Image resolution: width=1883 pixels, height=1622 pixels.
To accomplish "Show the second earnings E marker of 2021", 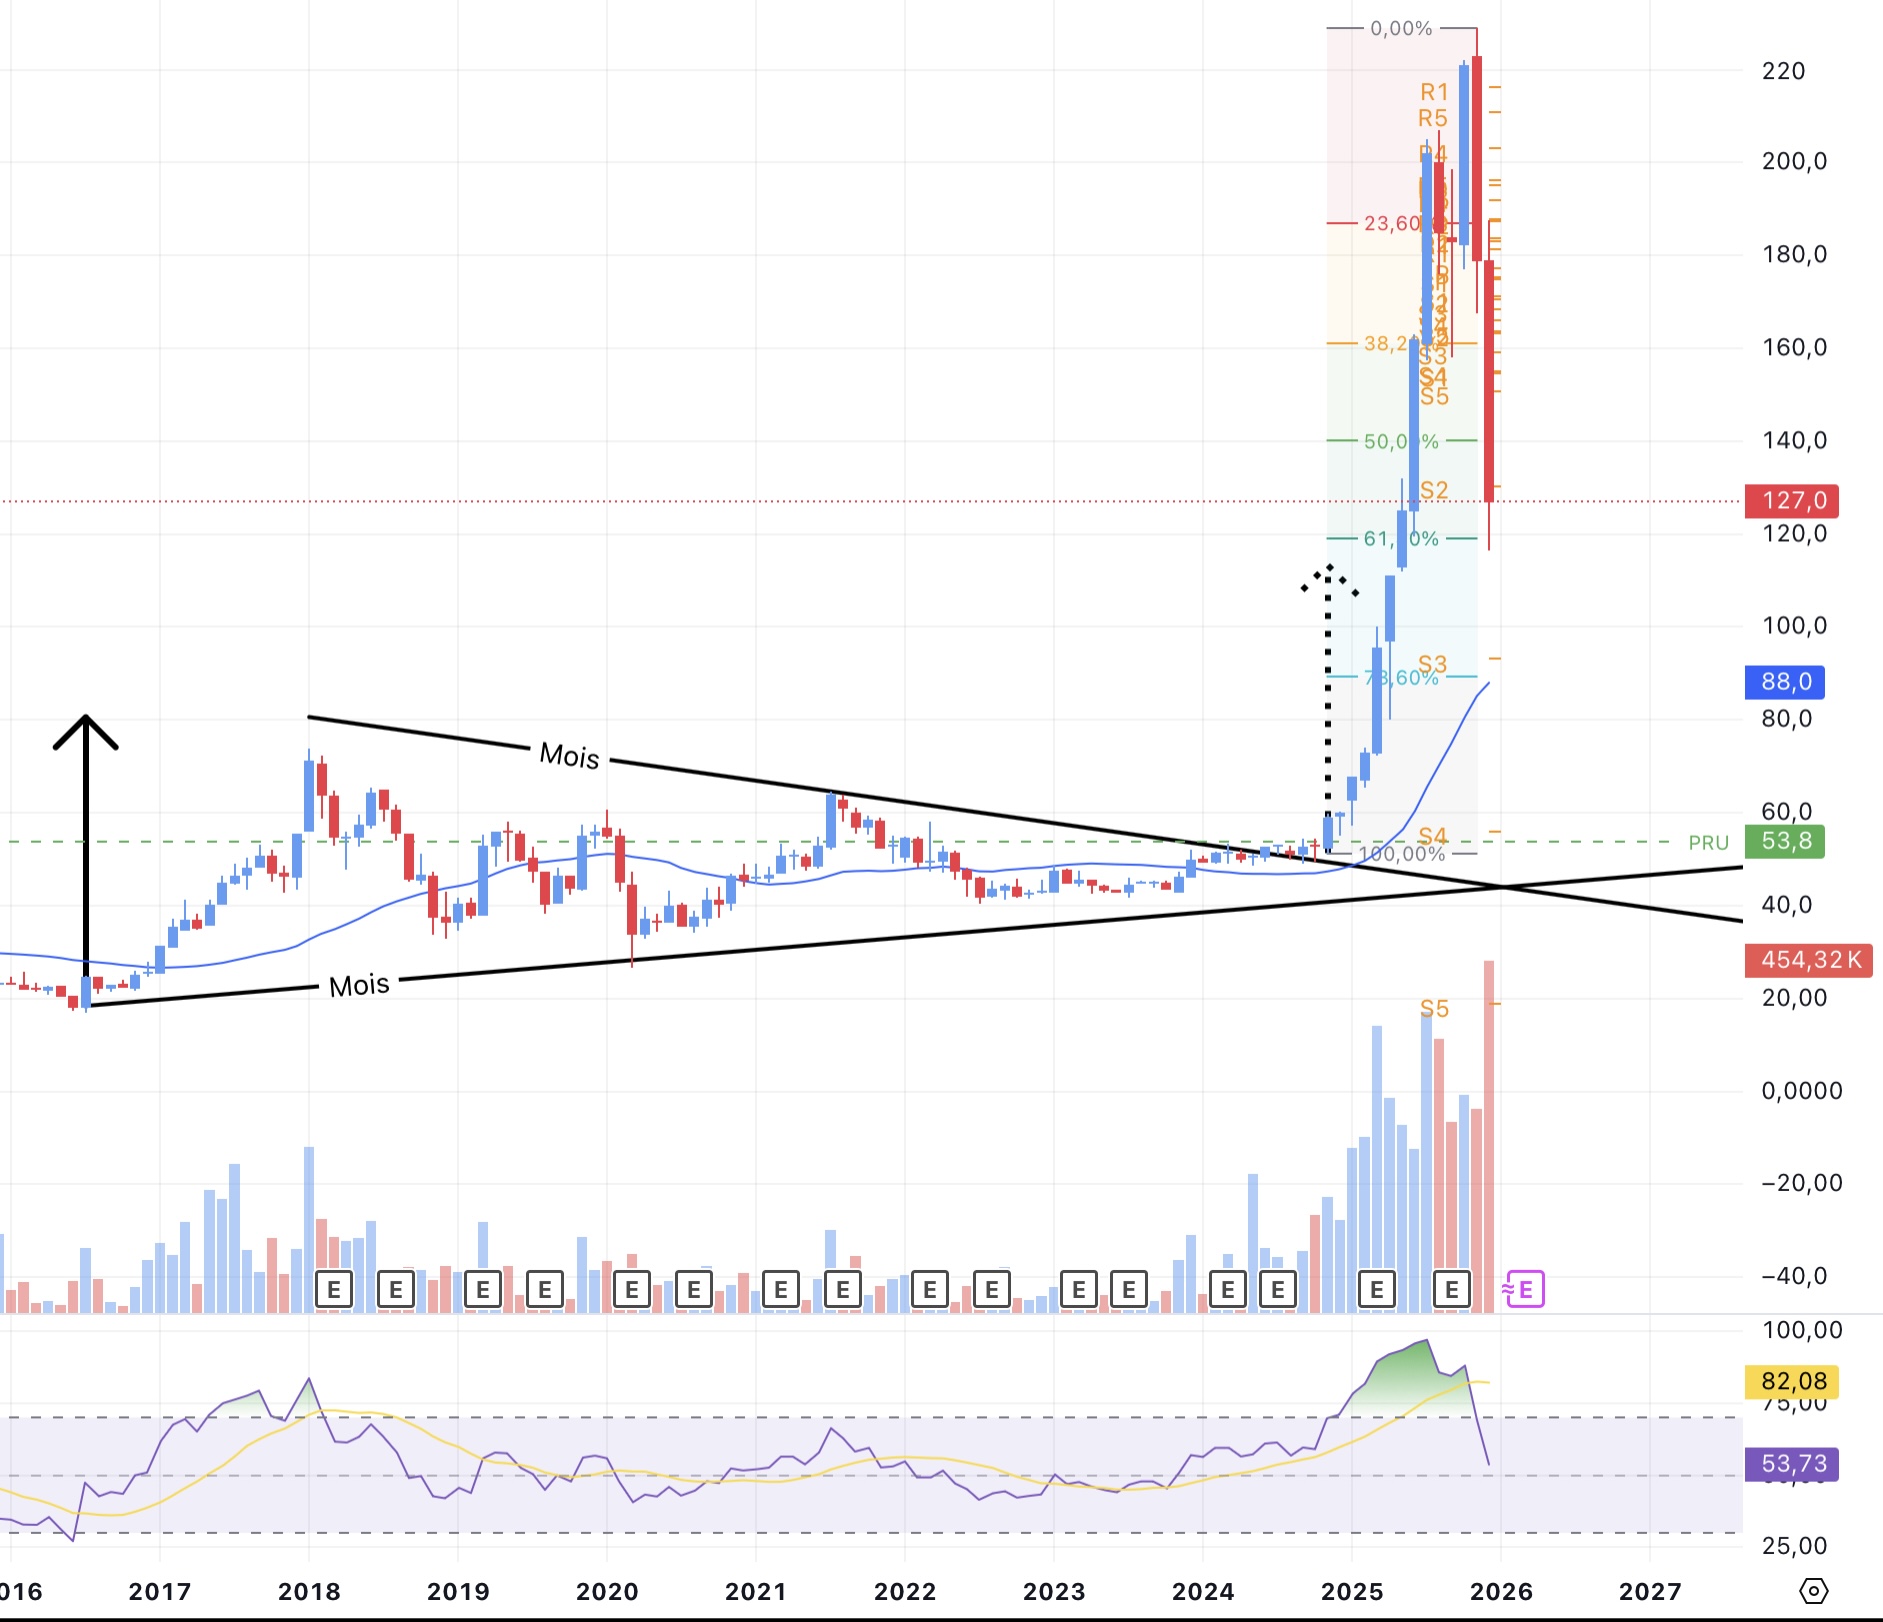I will coord(843,1289).
